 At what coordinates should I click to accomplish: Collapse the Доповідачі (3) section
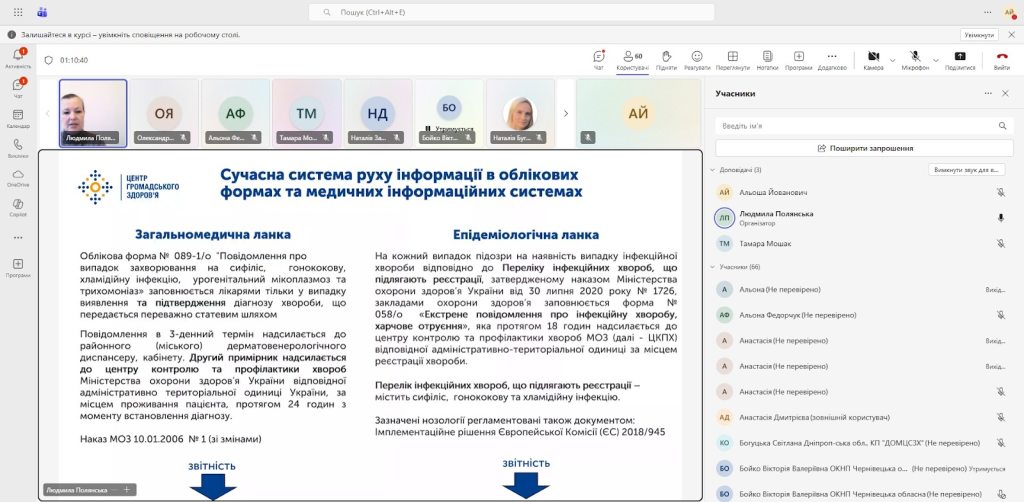(x=711, y=170)
